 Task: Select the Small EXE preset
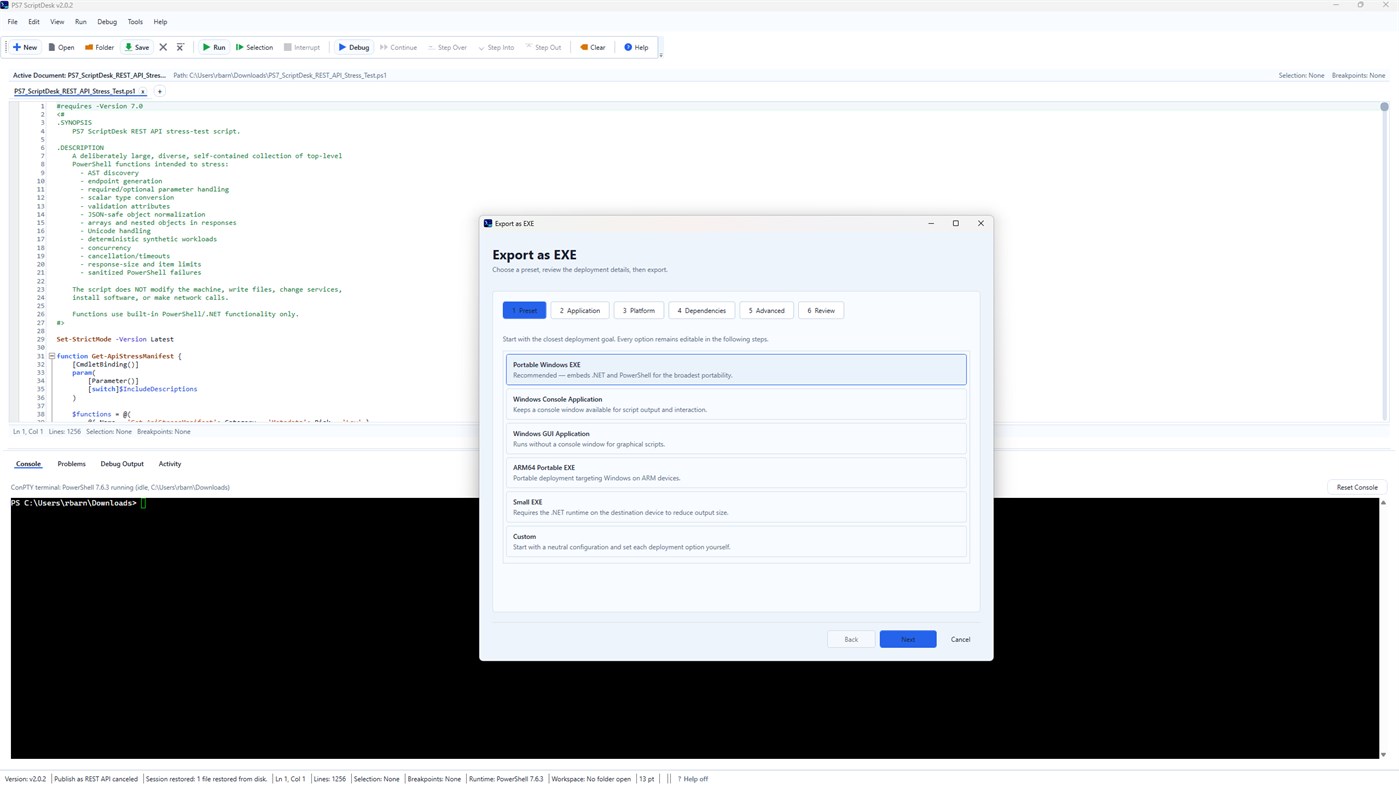tap(736, 507)
